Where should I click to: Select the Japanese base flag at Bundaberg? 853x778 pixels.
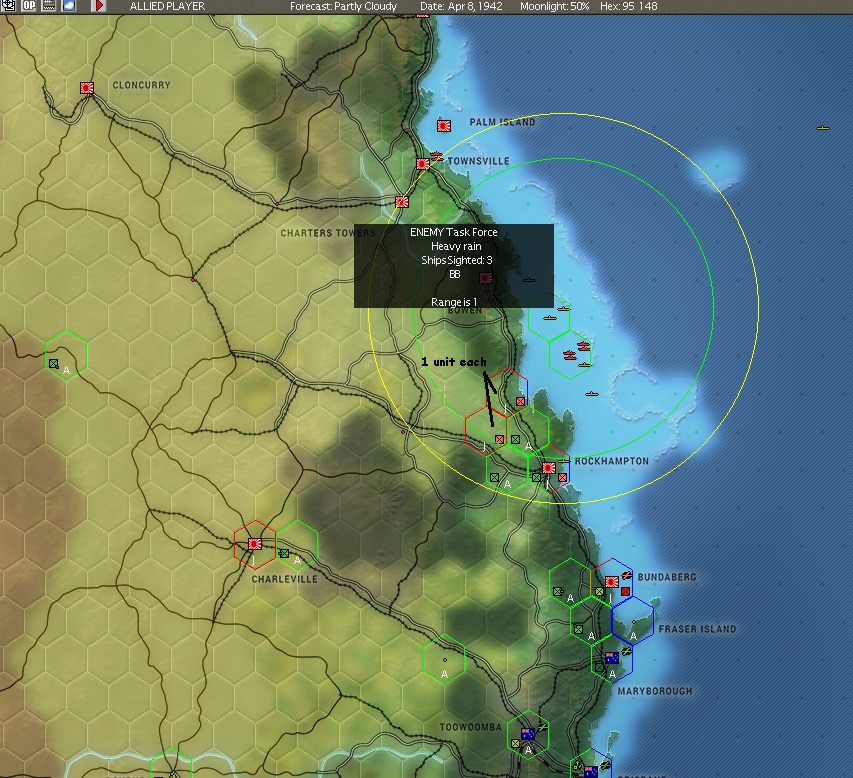click(x=611, y=582)
